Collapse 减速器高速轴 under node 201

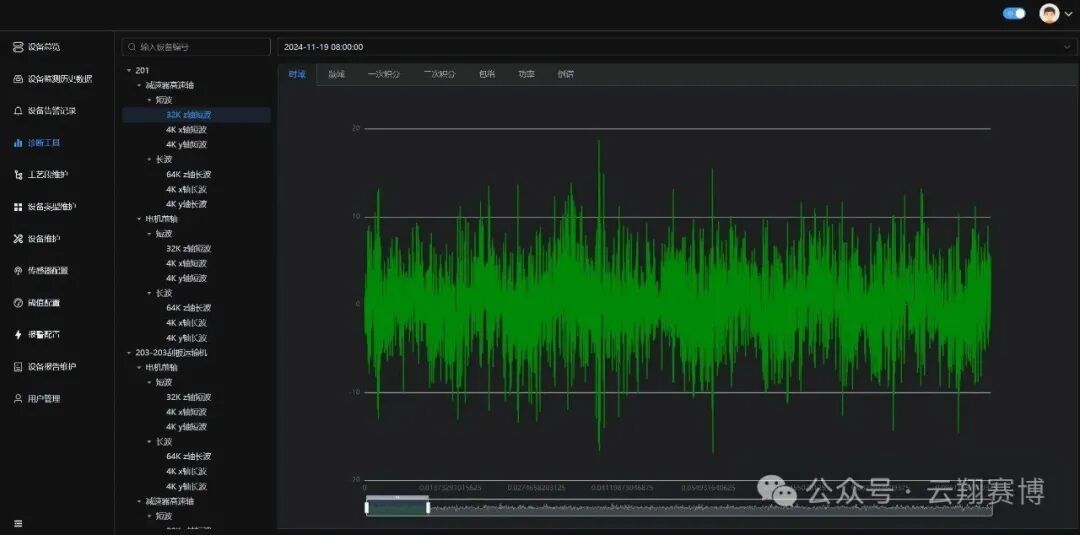pos(140,85)
